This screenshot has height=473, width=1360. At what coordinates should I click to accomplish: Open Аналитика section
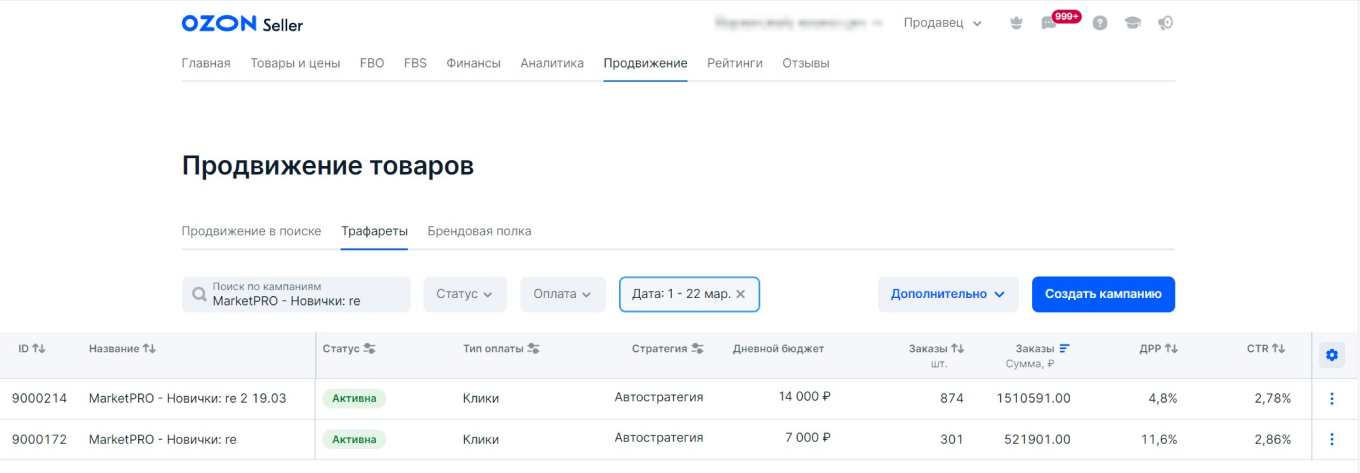coord(552,63)
